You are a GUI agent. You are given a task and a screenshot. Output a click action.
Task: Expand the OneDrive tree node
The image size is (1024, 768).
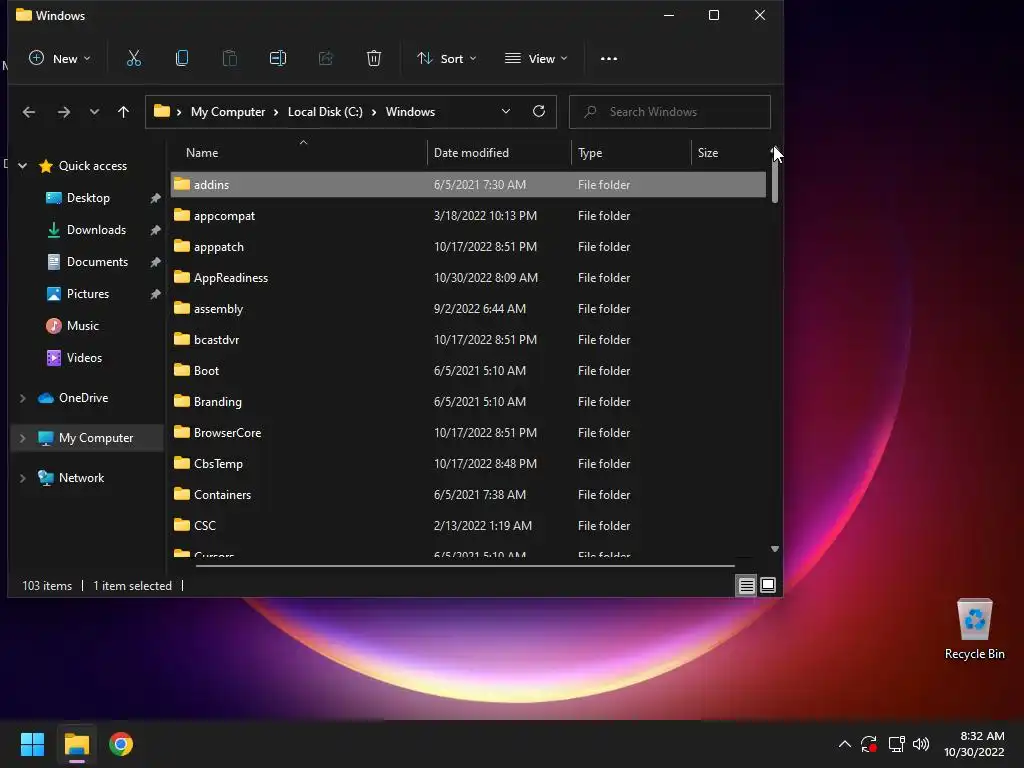23,398
